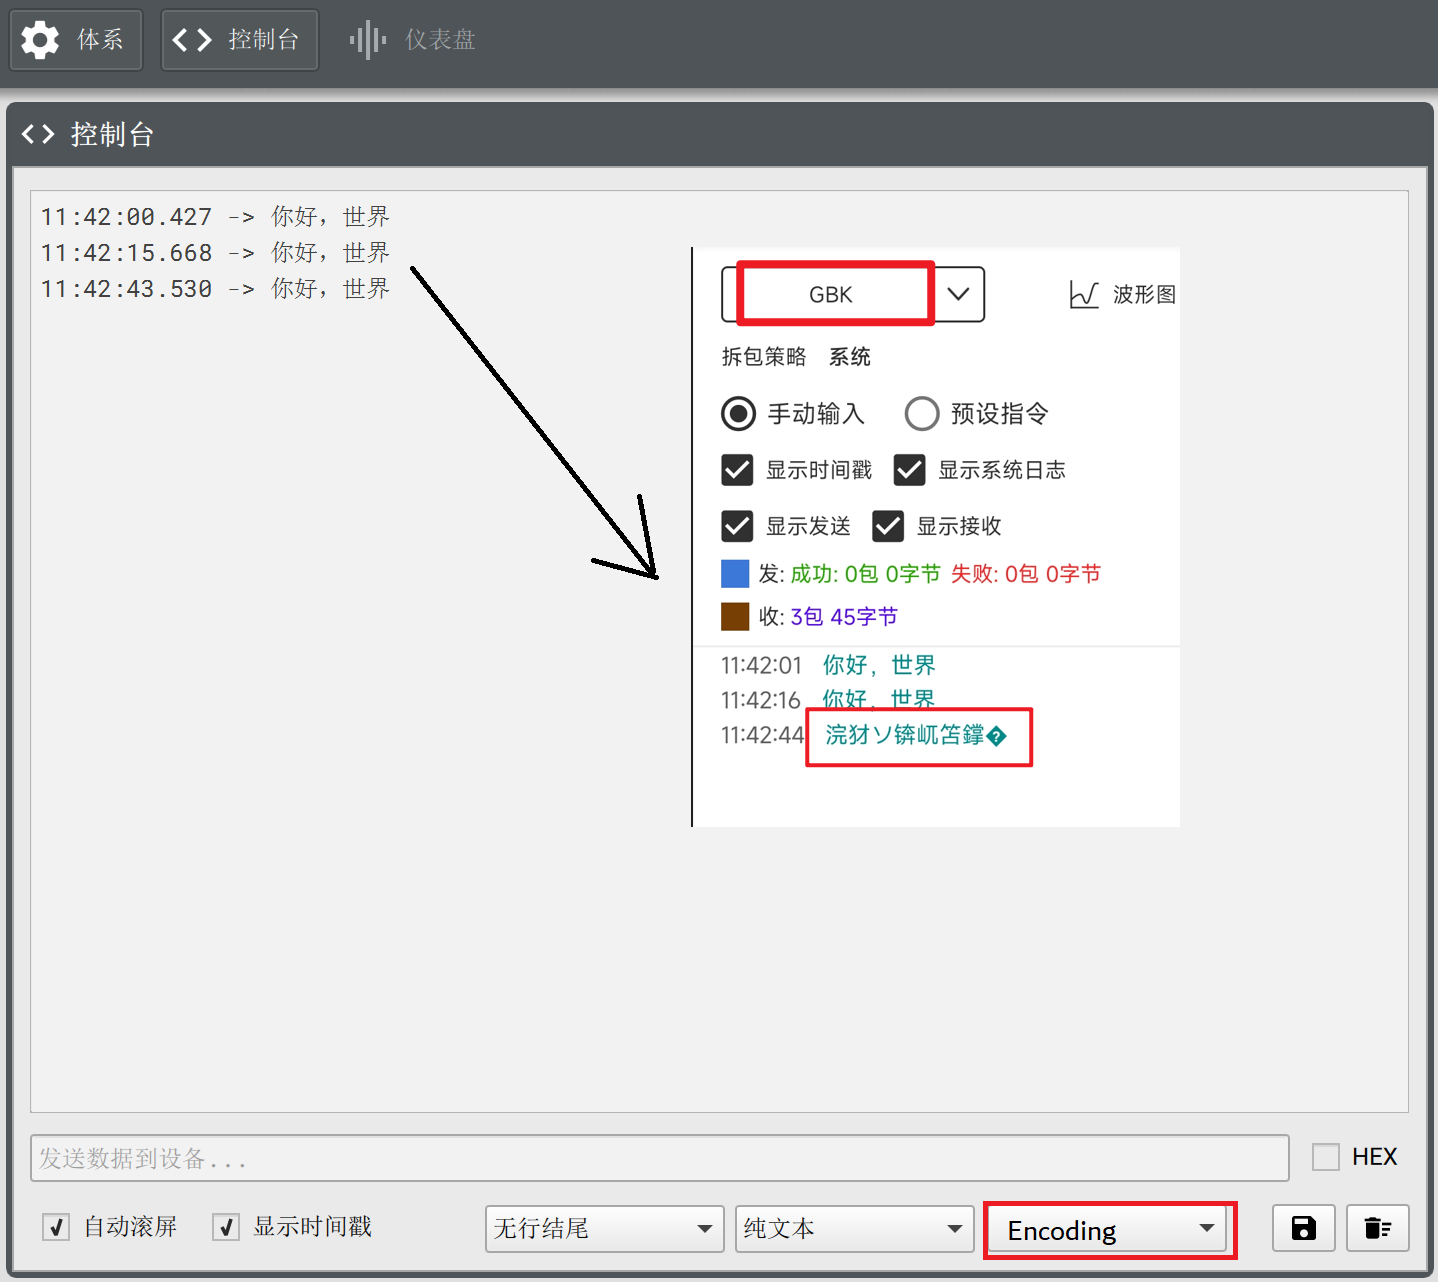Enable the HEX checkbox
The image size is (1438, 1282).
pos(1325,1156)
